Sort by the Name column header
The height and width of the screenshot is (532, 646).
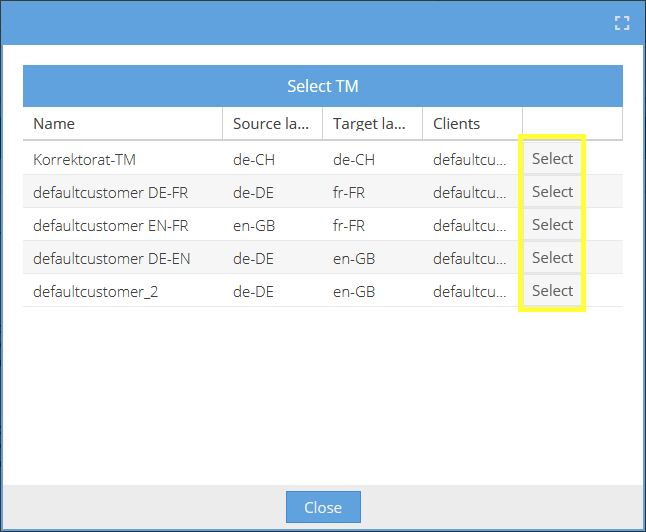pyautogui.click(x=123, y=124)
